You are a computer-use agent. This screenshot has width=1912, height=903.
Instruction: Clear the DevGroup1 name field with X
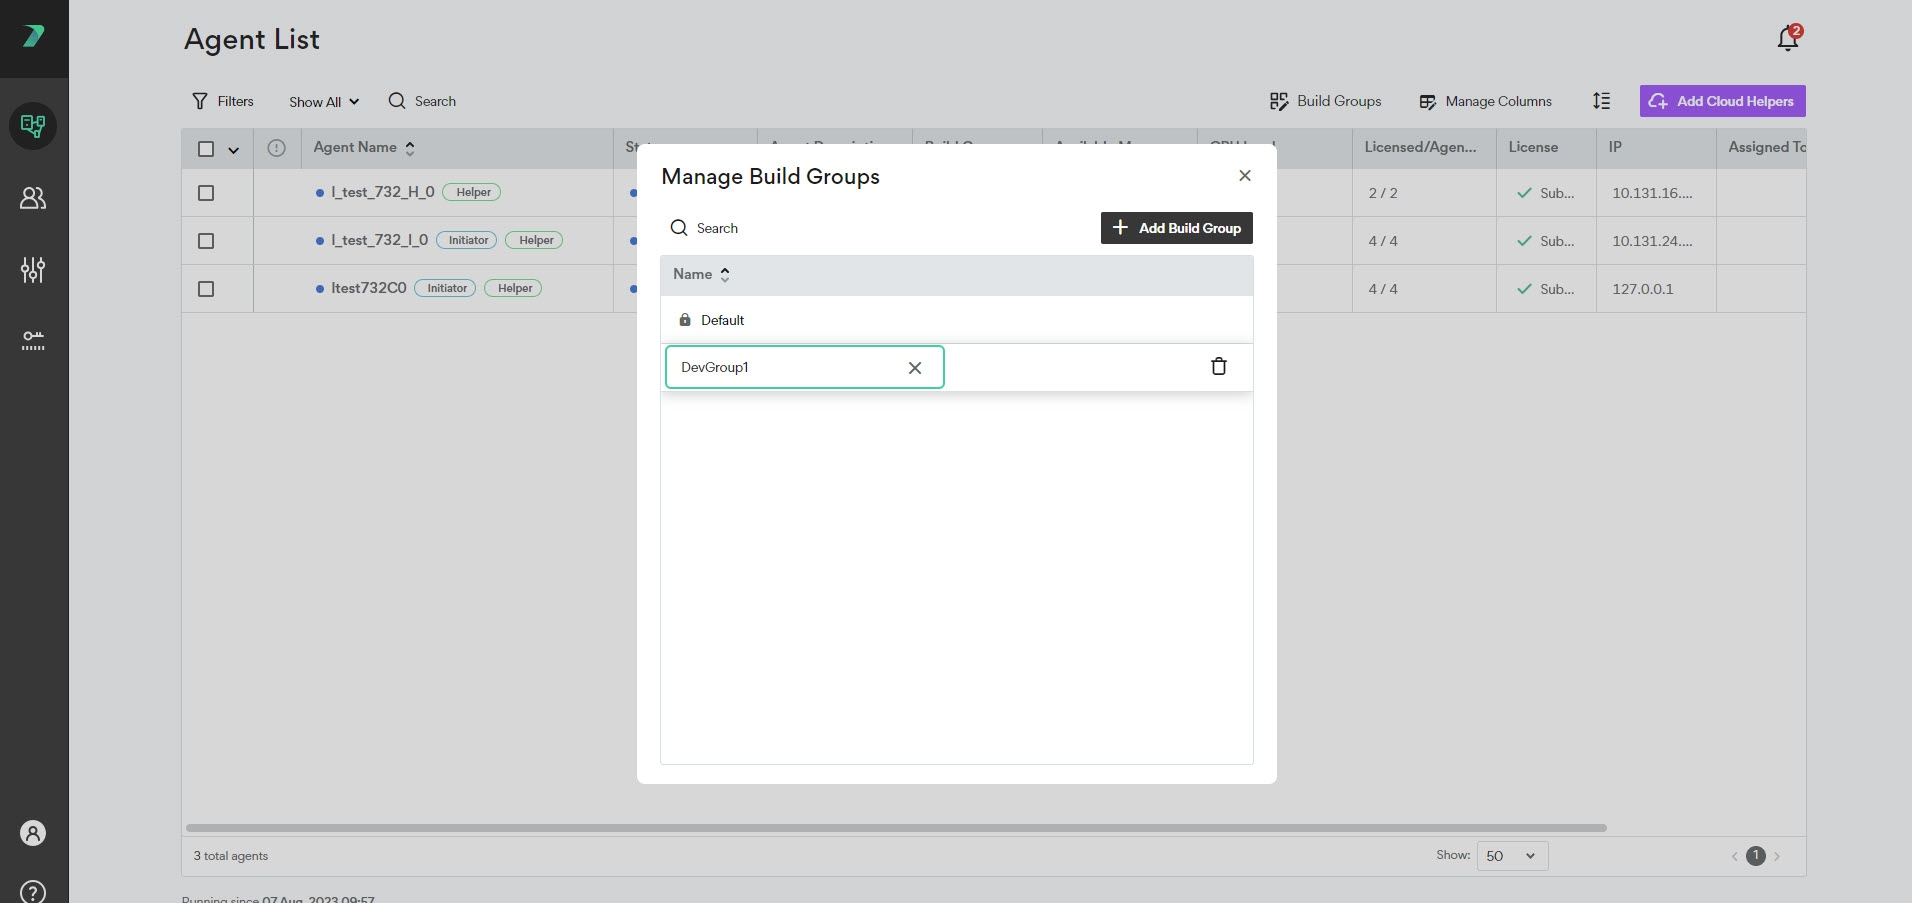pos(914,368)
